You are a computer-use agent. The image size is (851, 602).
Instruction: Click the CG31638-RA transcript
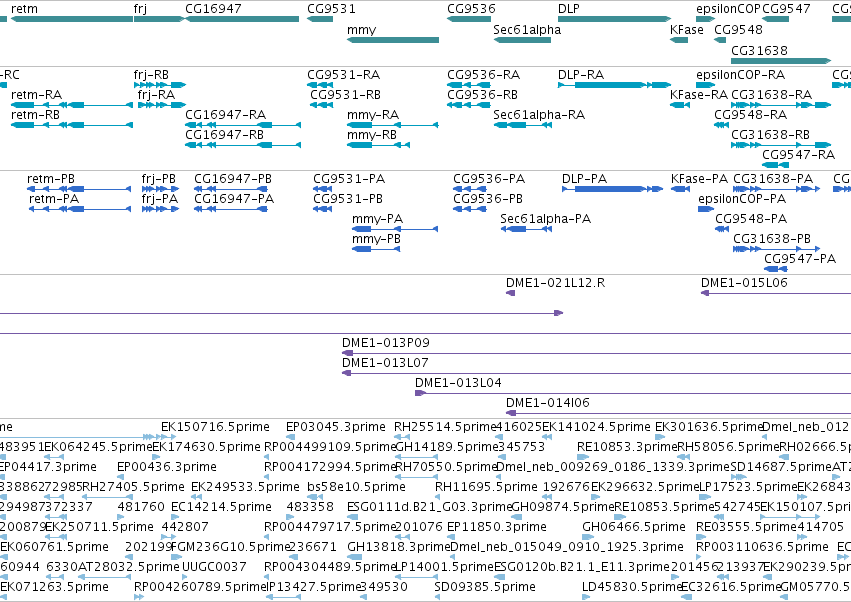point(781,105)
